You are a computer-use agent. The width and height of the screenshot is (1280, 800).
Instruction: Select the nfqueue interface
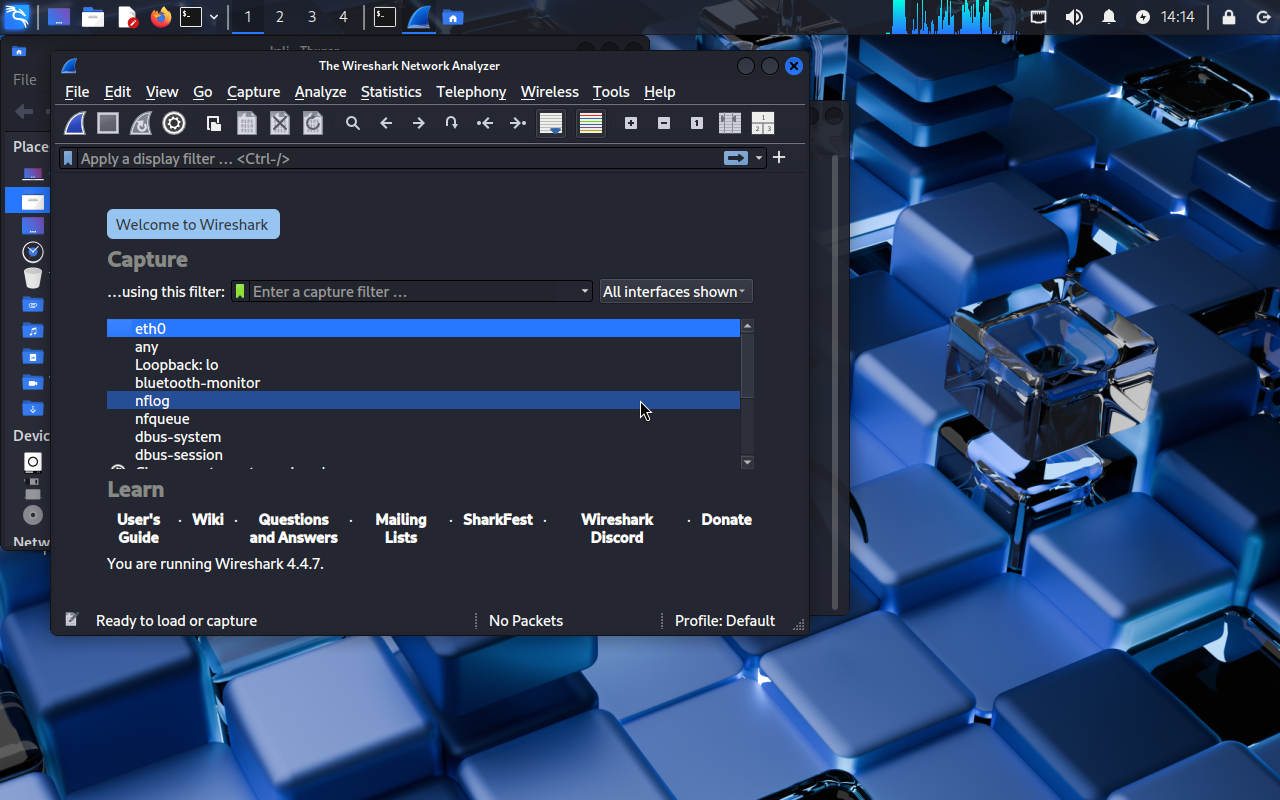423,418
